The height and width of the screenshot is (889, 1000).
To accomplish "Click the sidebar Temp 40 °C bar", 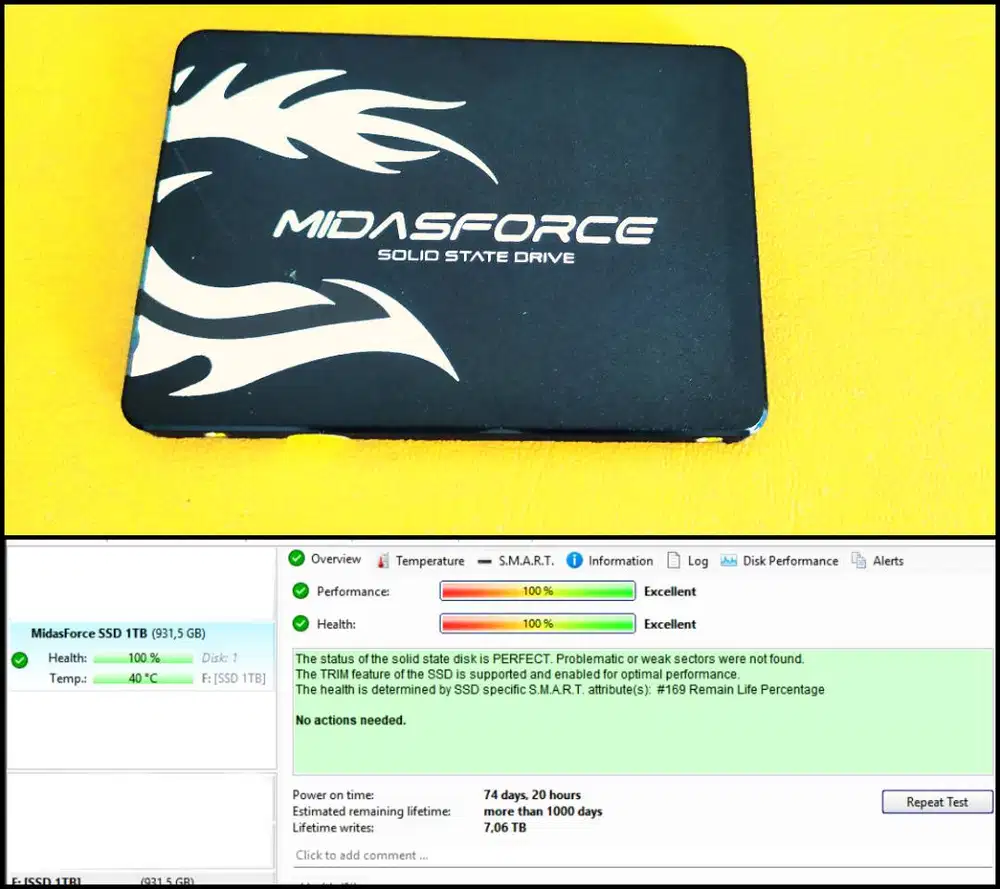I will click(143, 679).
